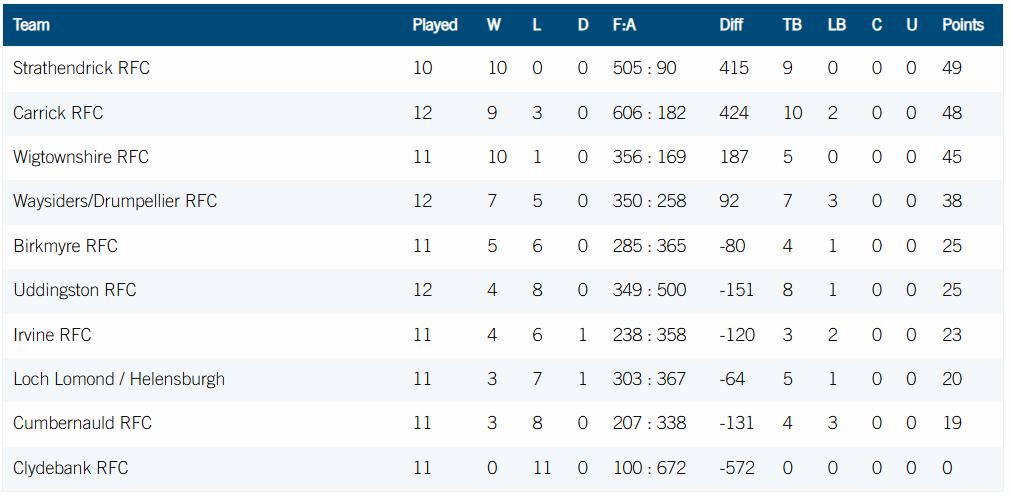Select Clydebank RFC team name
Viewport: 1010px width, 496px height.
(x=71, y=468)
